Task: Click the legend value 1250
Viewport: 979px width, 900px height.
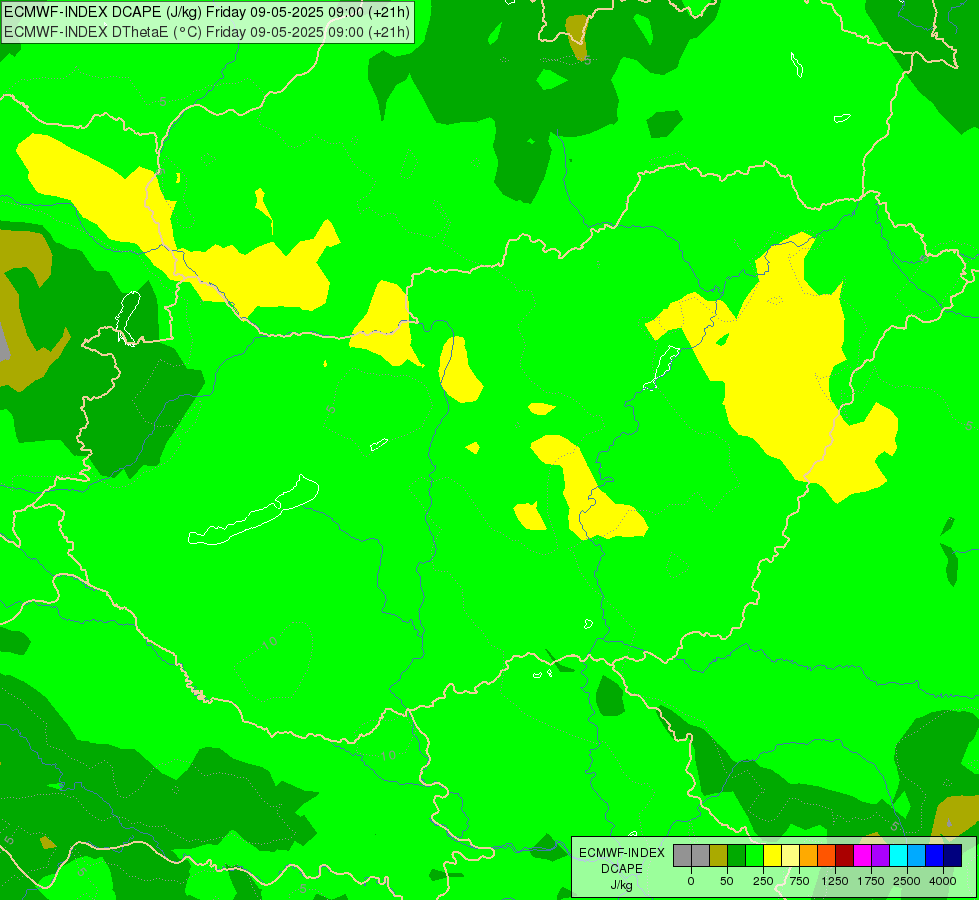Action: coord(835,881)
